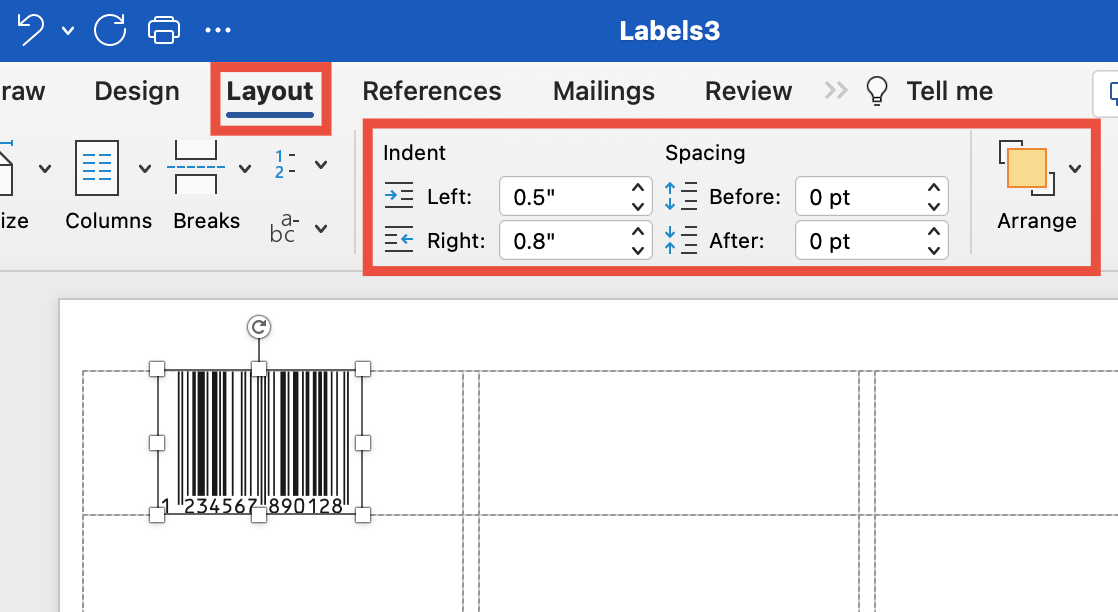
Task: Open the Undo history dropdown arrow
Action: click(x=68, y=31)
